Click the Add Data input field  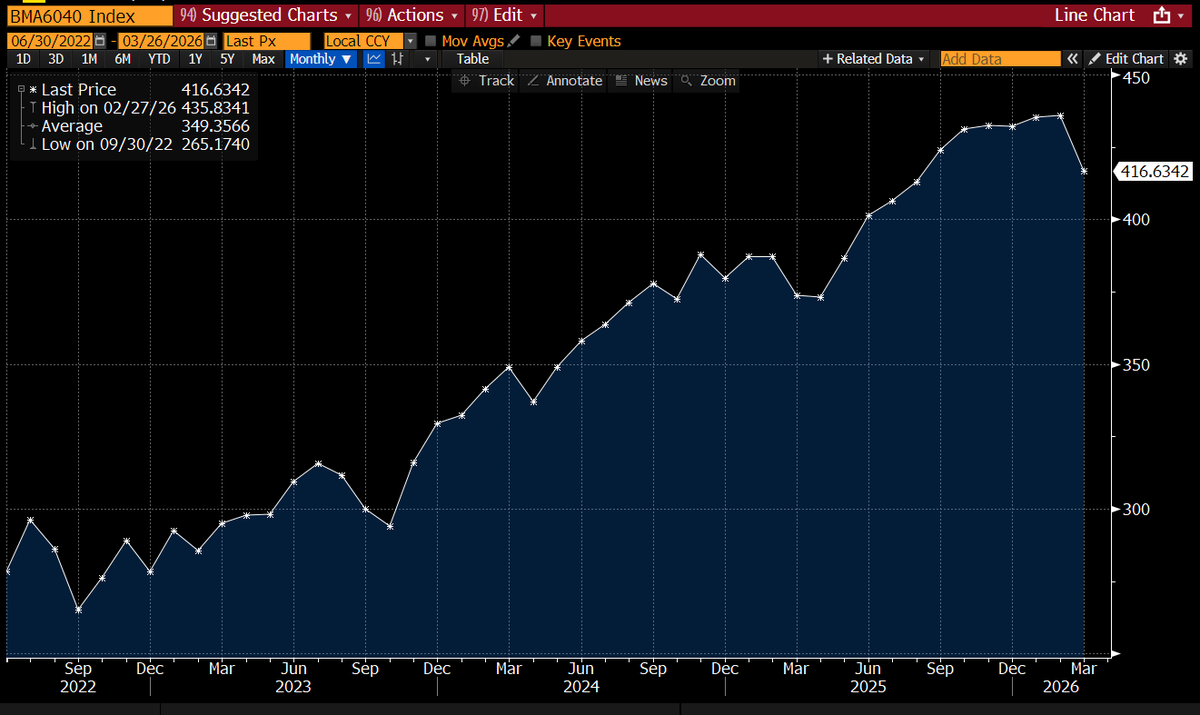coord(1000,59)
